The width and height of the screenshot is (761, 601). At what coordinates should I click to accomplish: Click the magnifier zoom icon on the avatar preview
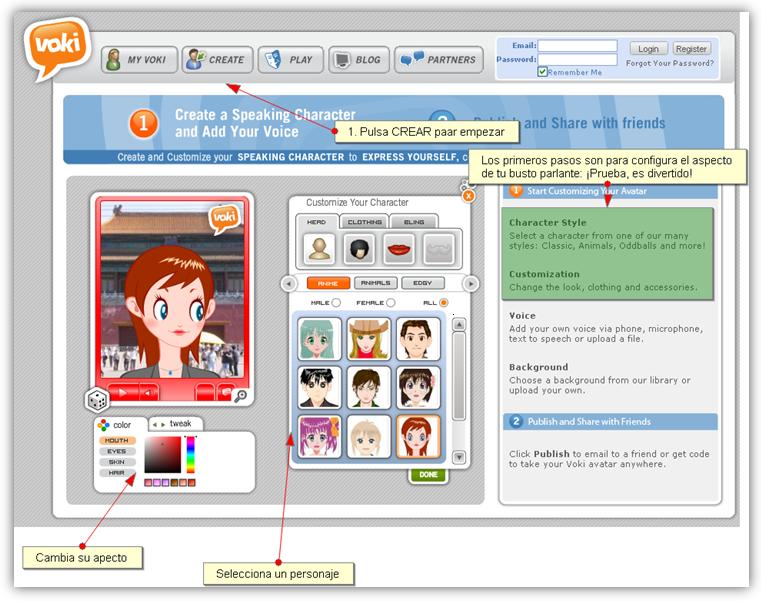[x=241, y=396]
